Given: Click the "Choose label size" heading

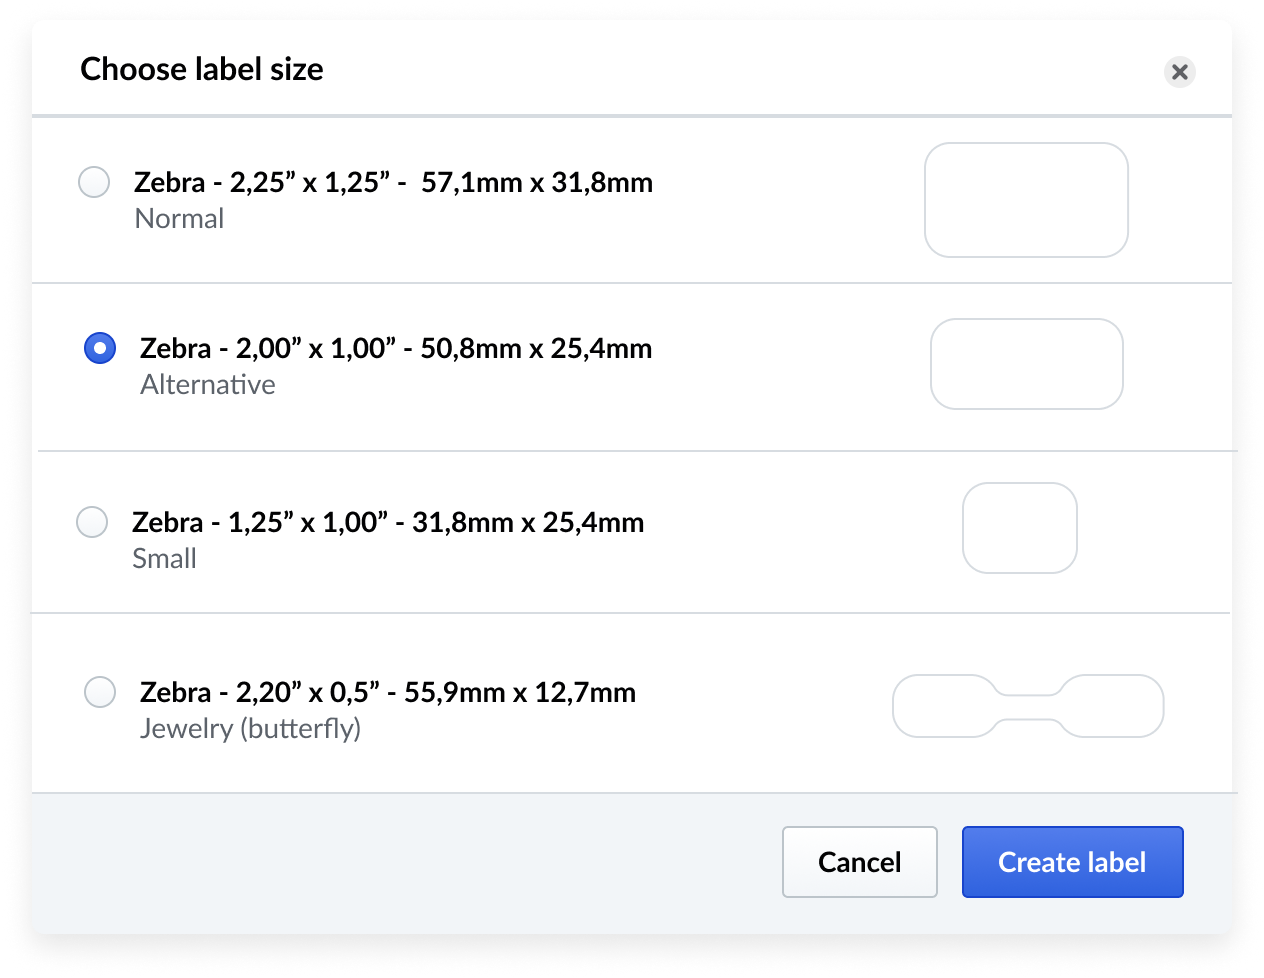Looking at the screenshot, I should coord(202,69).
